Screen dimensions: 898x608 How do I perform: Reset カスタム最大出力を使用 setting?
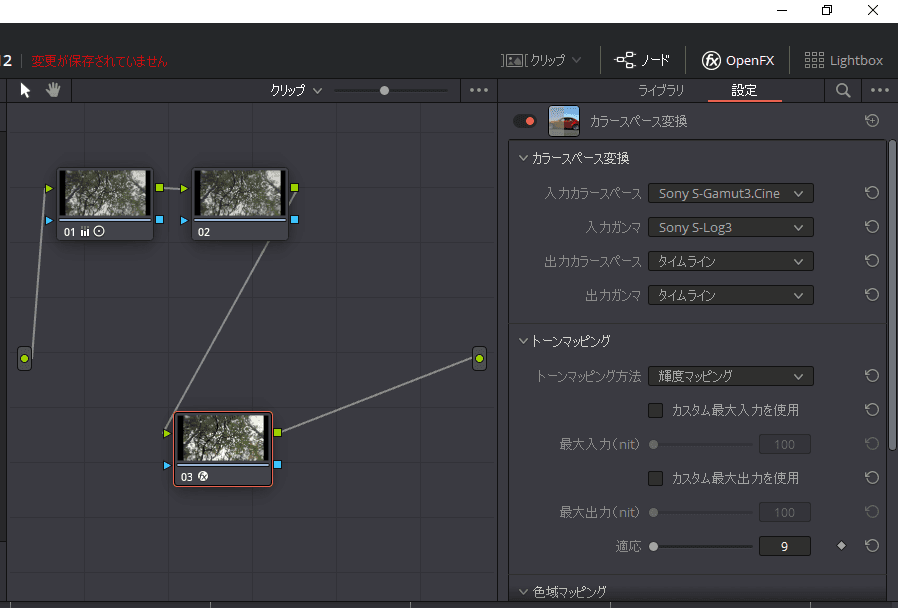872,477
